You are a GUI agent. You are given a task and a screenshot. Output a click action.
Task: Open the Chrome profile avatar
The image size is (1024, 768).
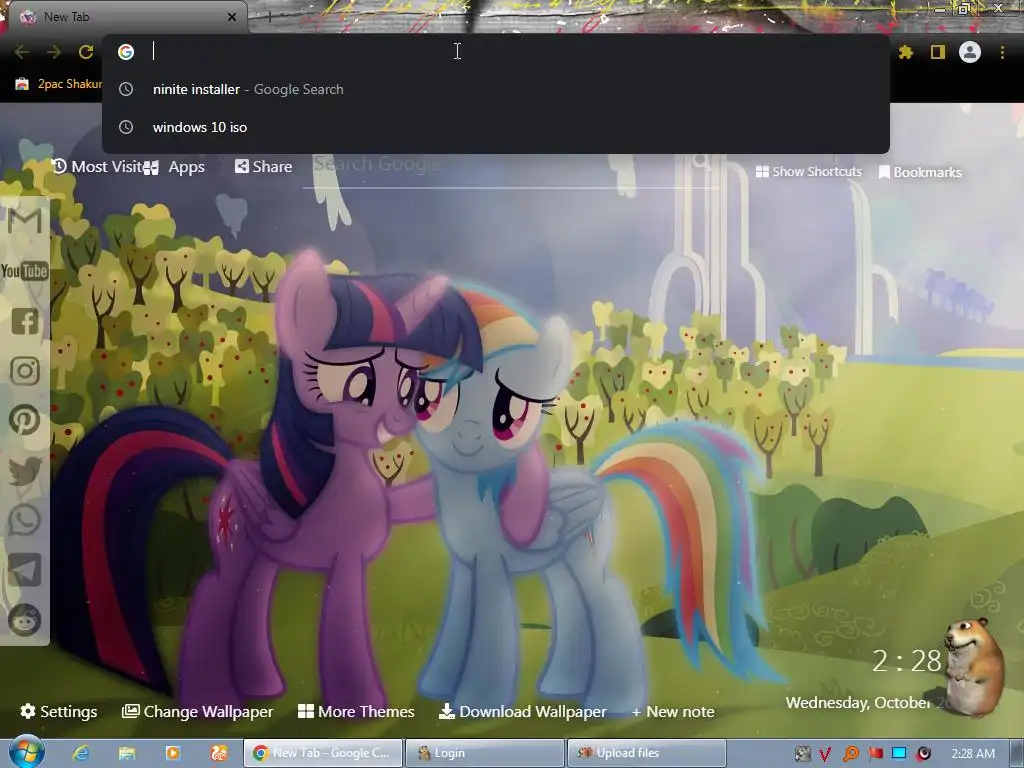click(x=970, y=52)
